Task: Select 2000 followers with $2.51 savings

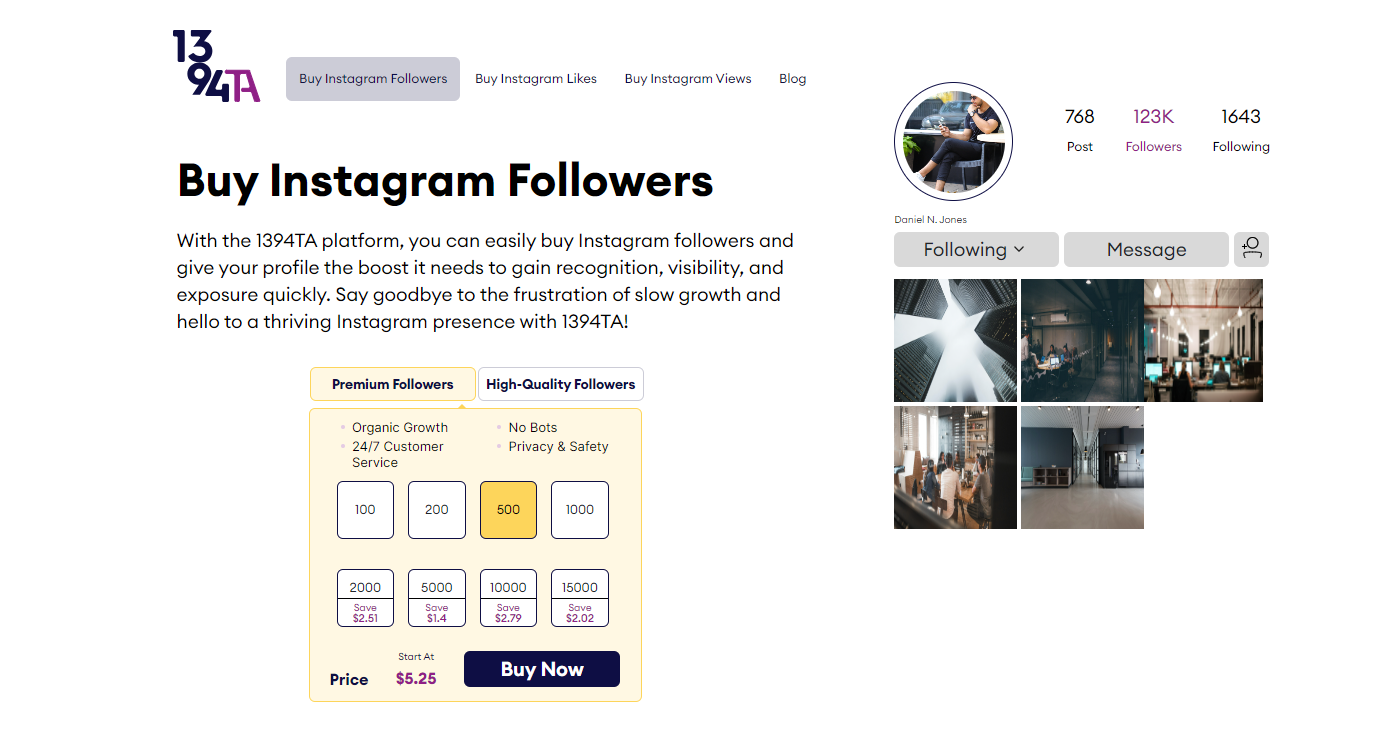Action: 365,598
